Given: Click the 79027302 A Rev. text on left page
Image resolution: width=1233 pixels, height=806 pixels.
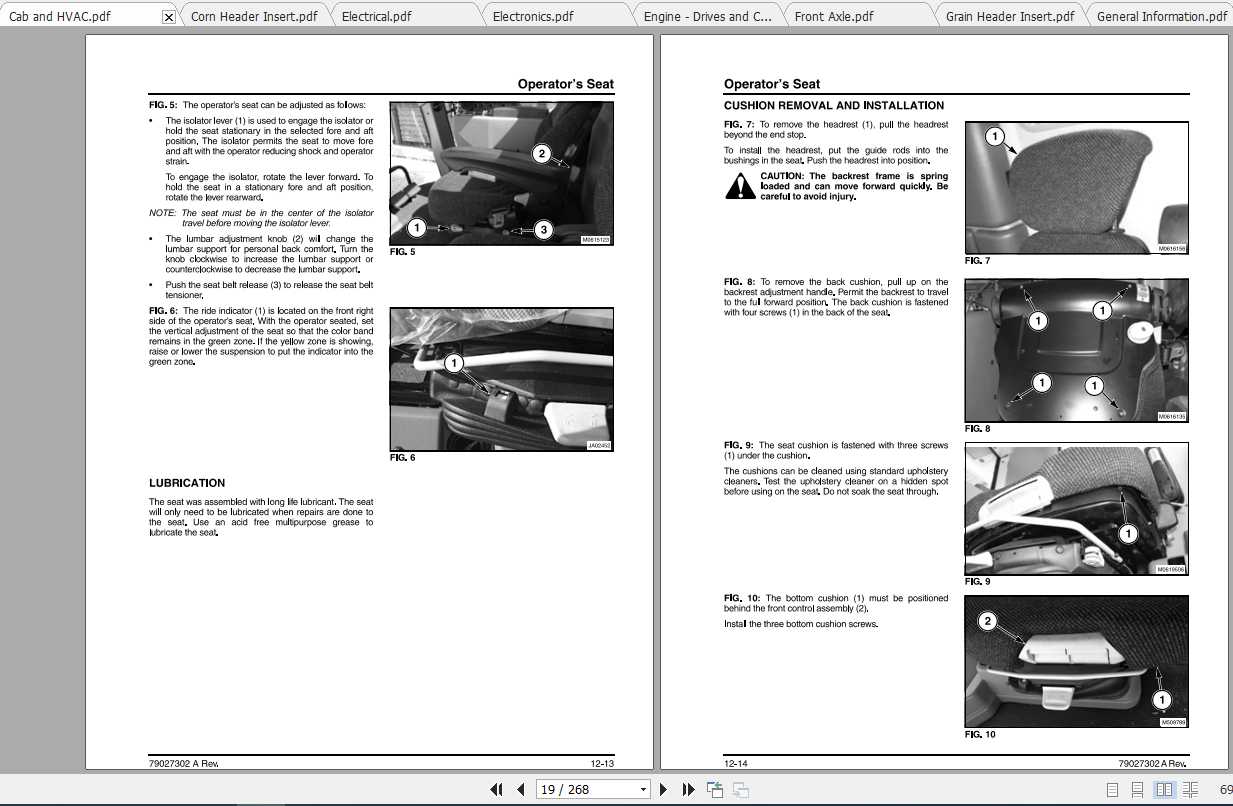Looking at the screenshot, I should click(x=183, y=763).
